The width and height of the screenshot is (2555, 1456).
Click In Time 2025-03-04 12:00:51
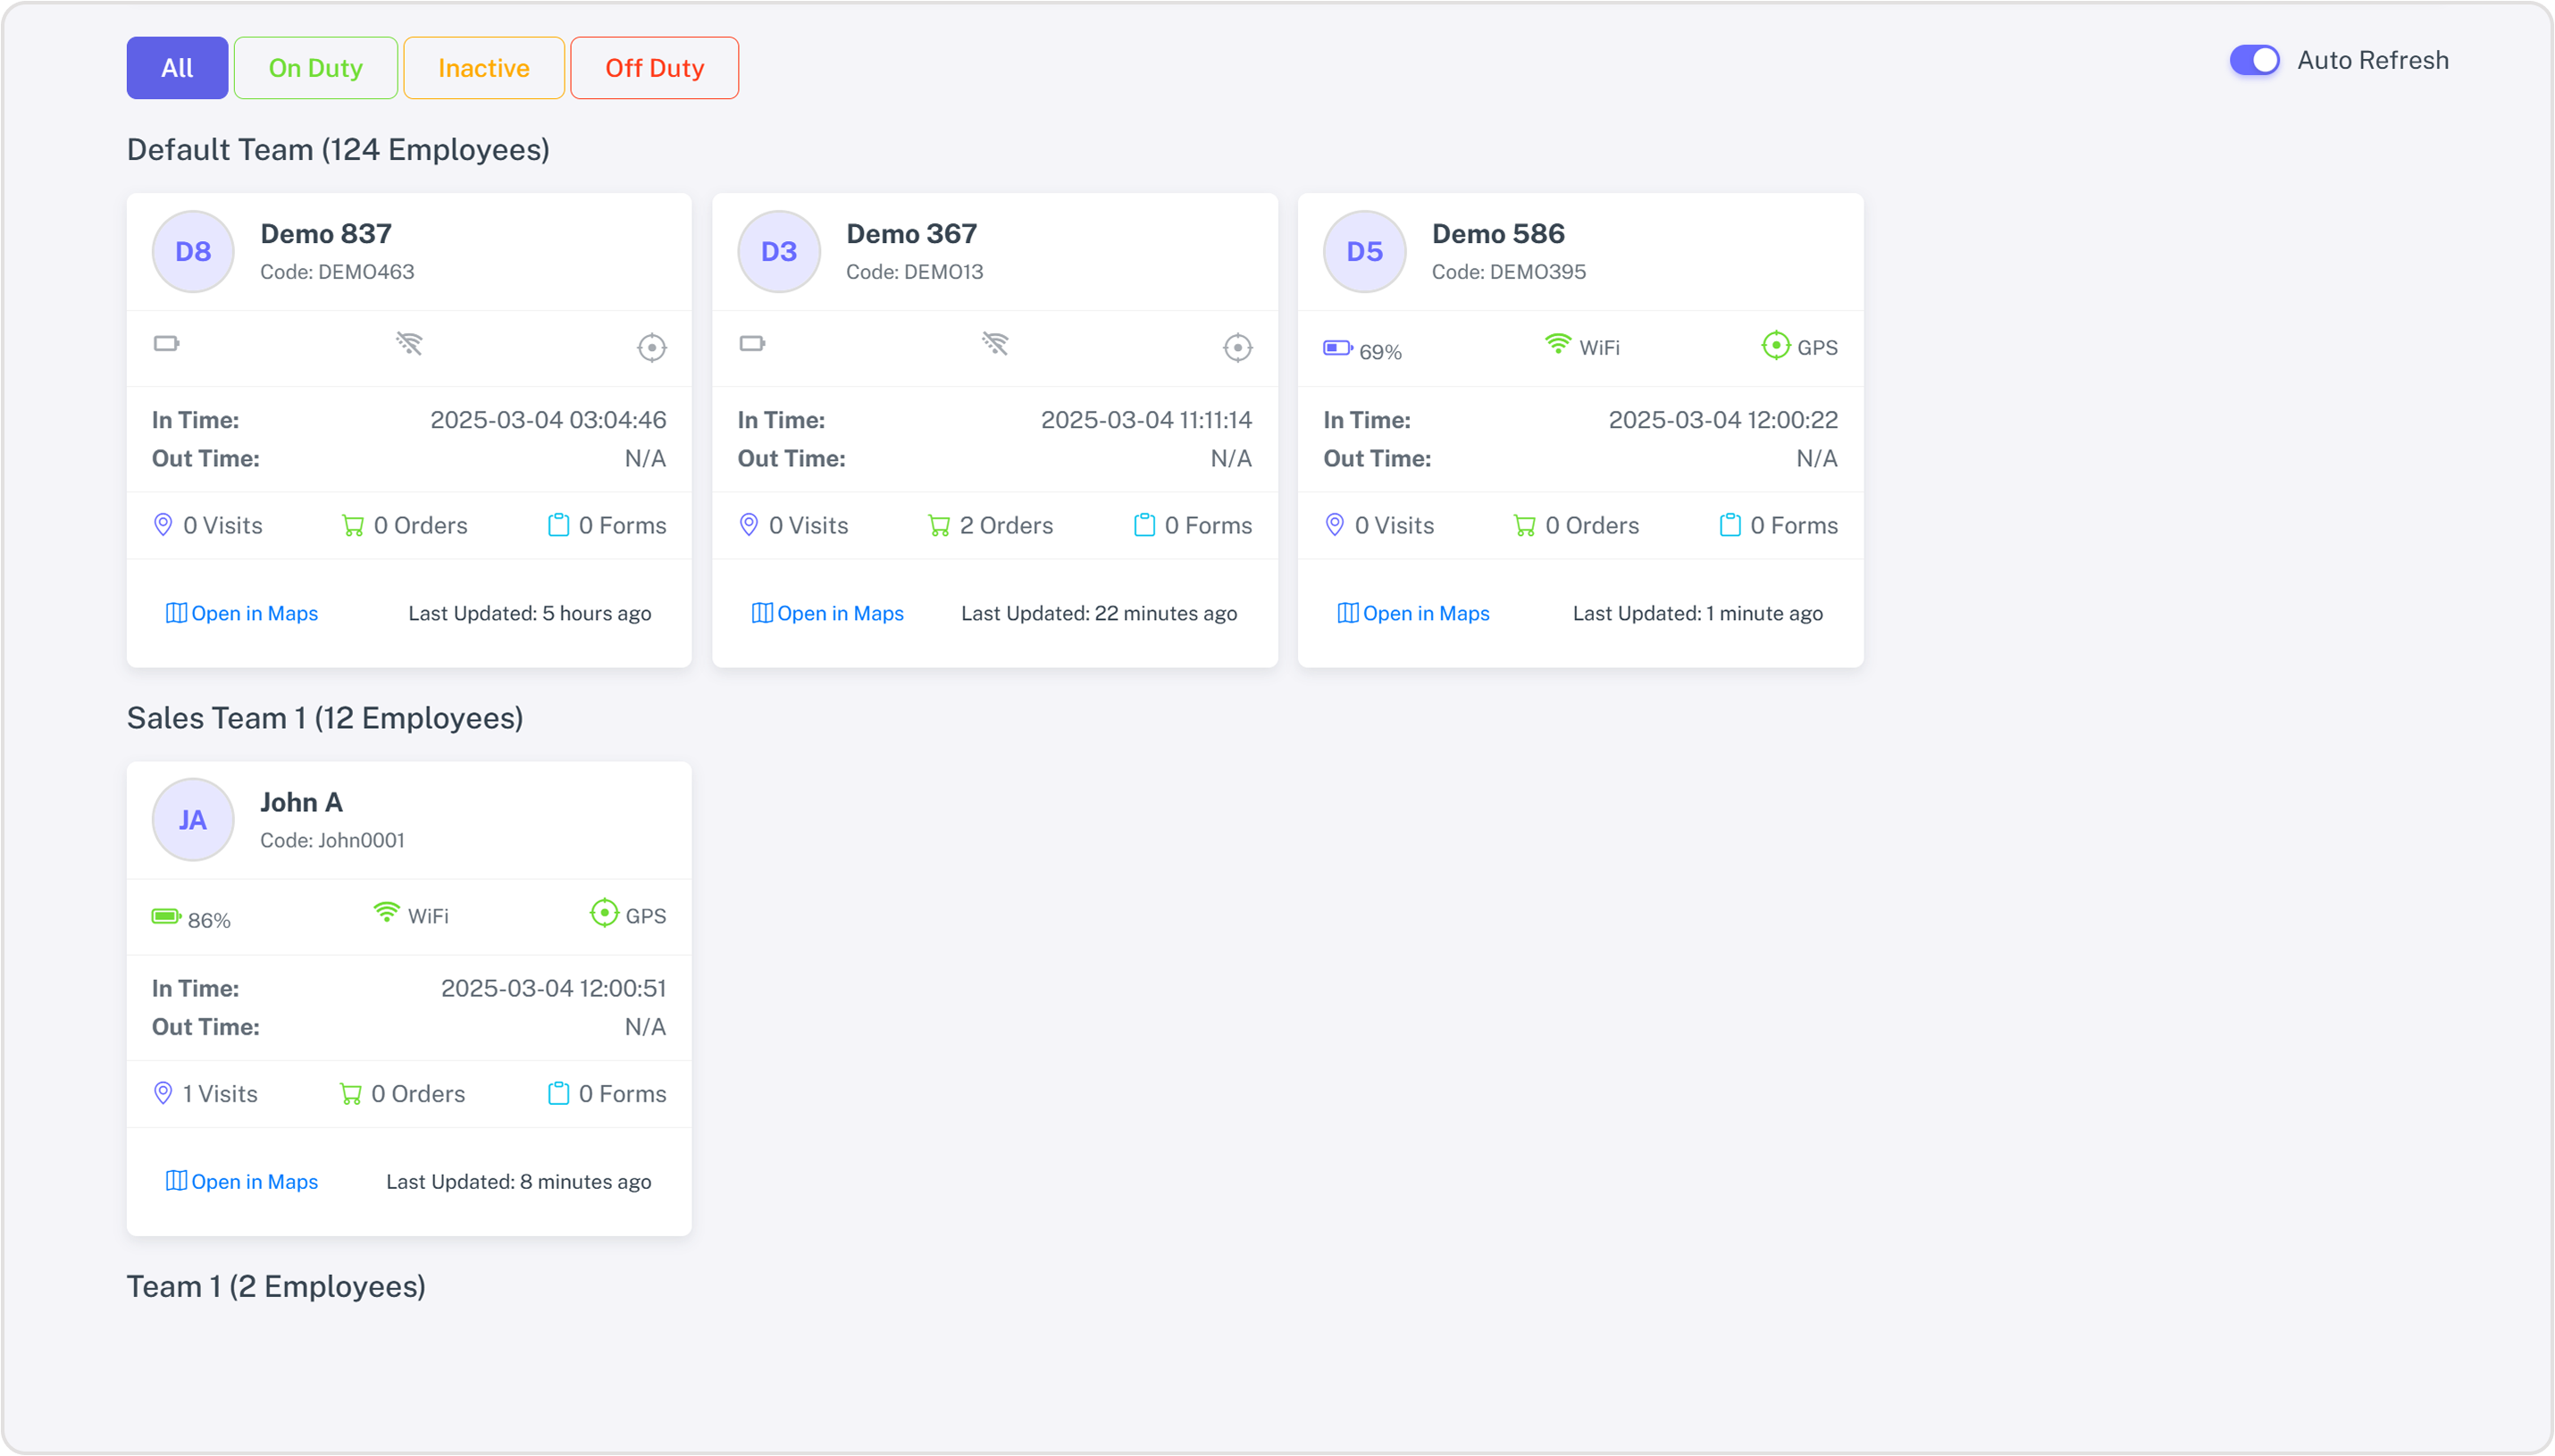coord(553,988)
